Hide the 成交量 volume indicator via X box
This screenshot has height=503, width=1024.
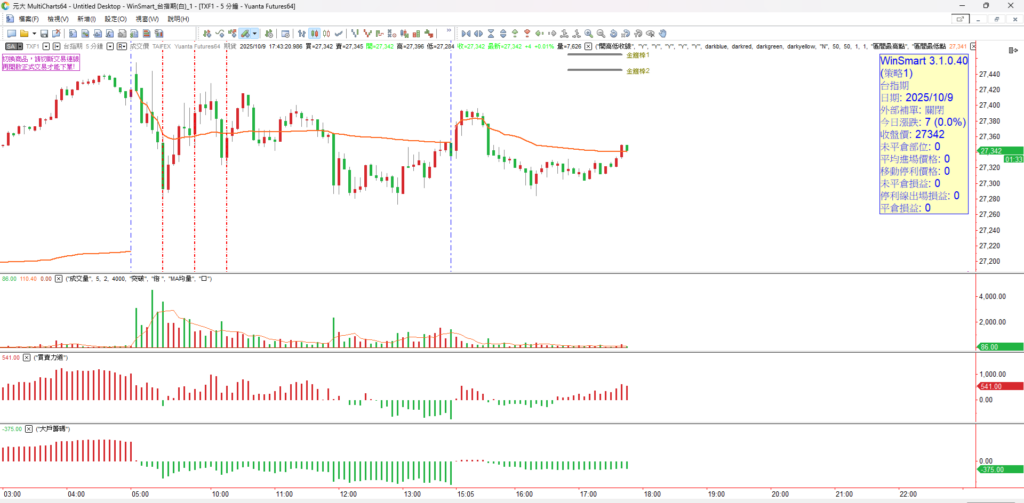click(57, 277)
